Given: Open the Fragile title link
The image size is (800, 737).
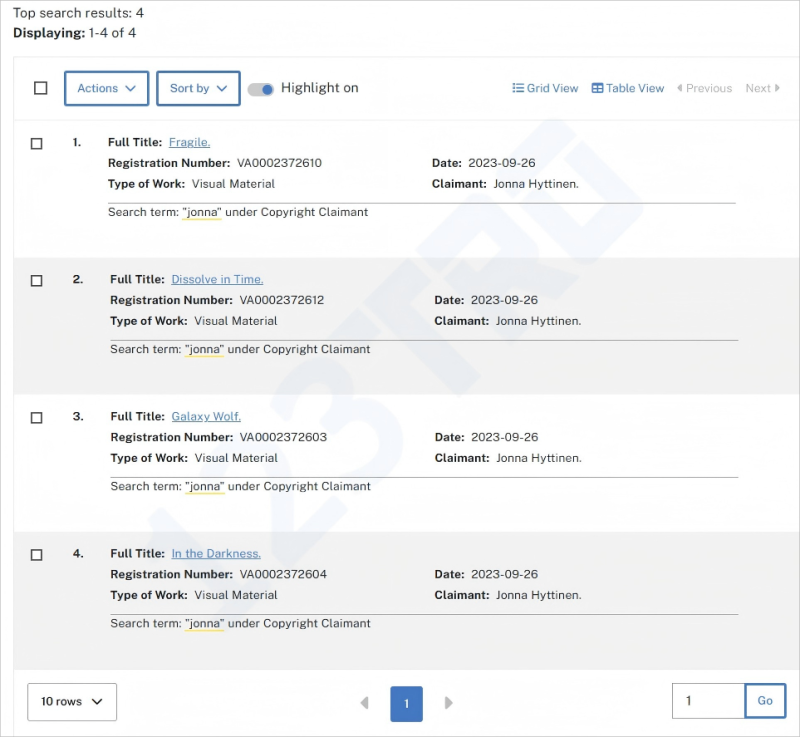Looking at the screenshot, I should point(189,142).
